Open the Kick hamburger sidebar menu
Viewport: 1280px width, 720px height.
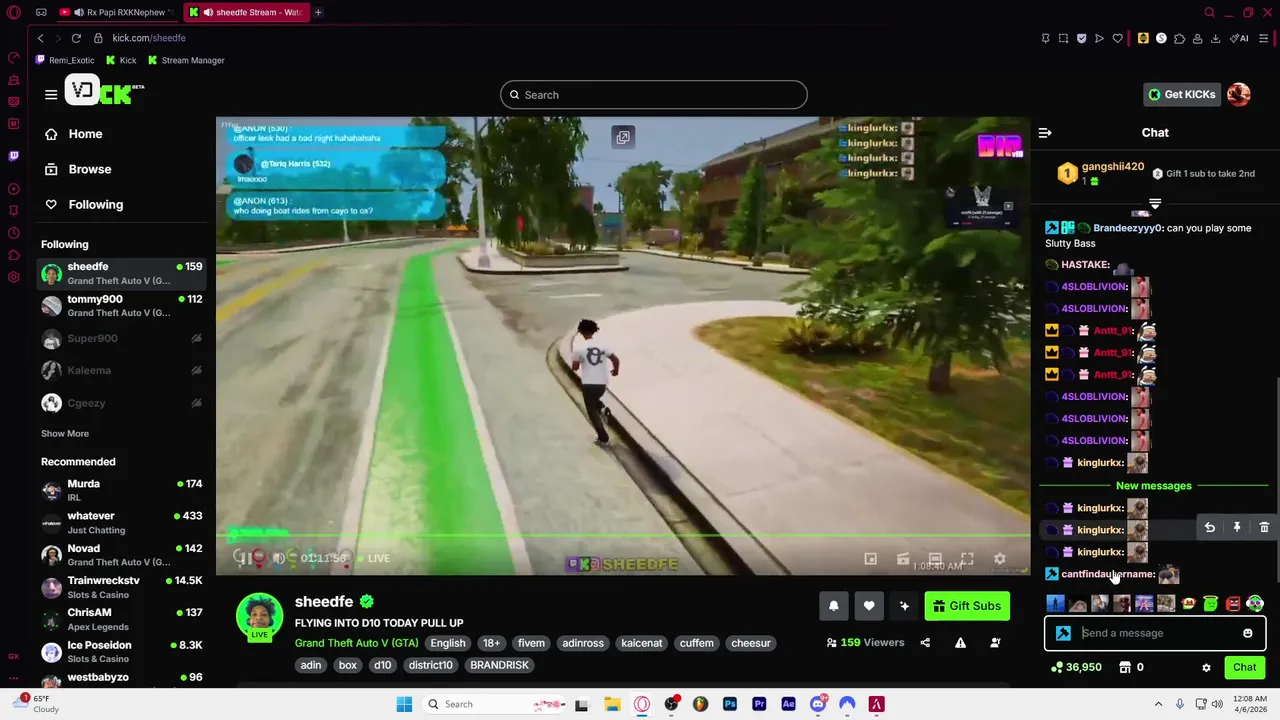(51, 94)
